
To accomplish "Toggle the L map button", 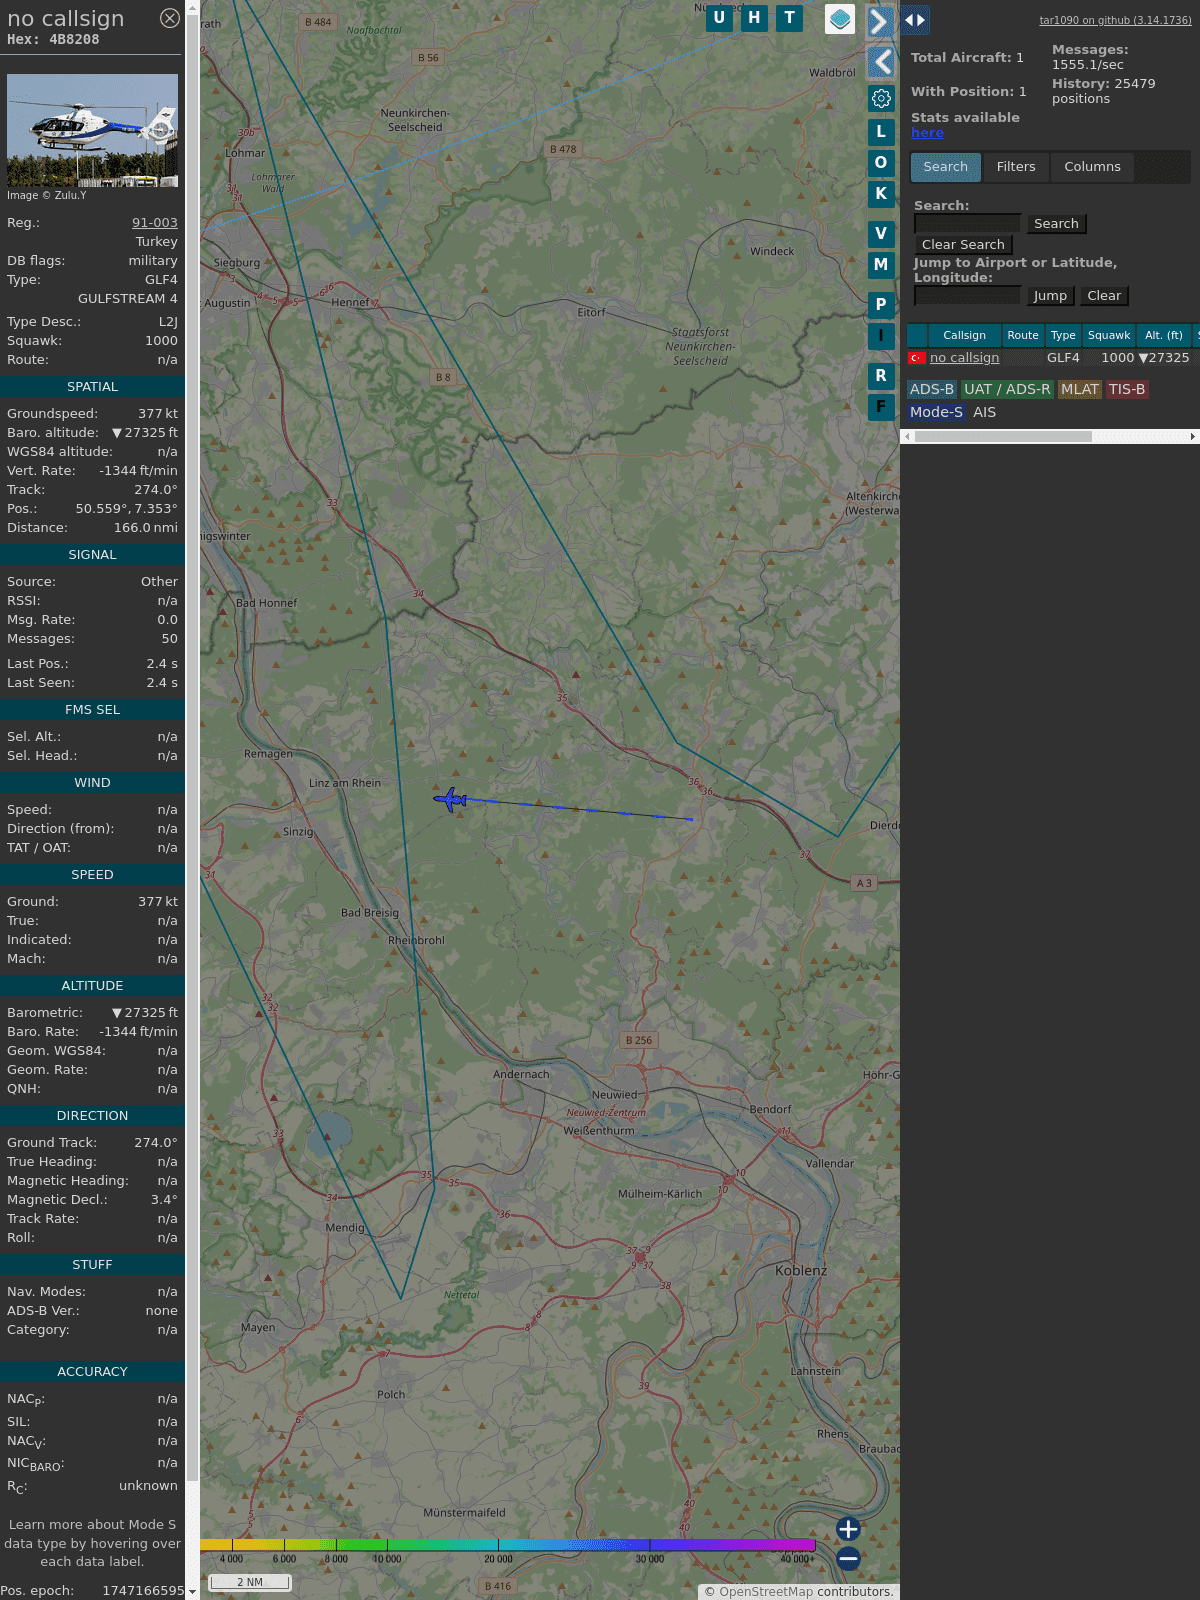I will click(881, 131).
